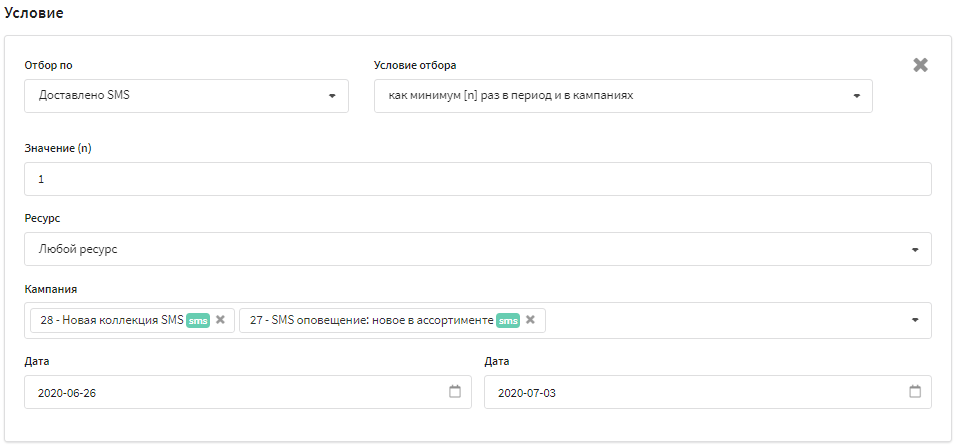Click the arrow at right of 'Любой ресурс'
The height and width of the screenshot is (446, 956).
coord(914,249)
